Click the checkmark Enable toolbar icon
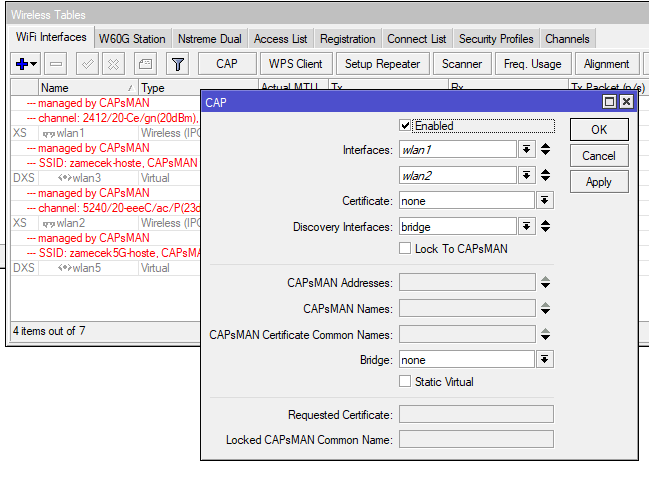Screen dimensions: 649x479 pyautogui.click(x=87, y=64)
